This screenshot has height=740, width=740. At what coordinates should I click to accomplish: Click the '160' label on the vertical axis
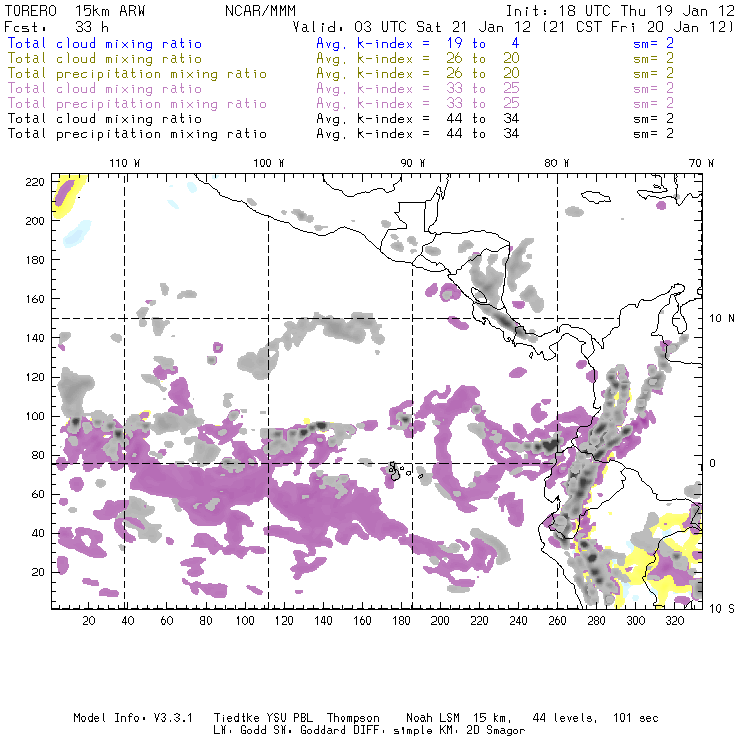35,299
